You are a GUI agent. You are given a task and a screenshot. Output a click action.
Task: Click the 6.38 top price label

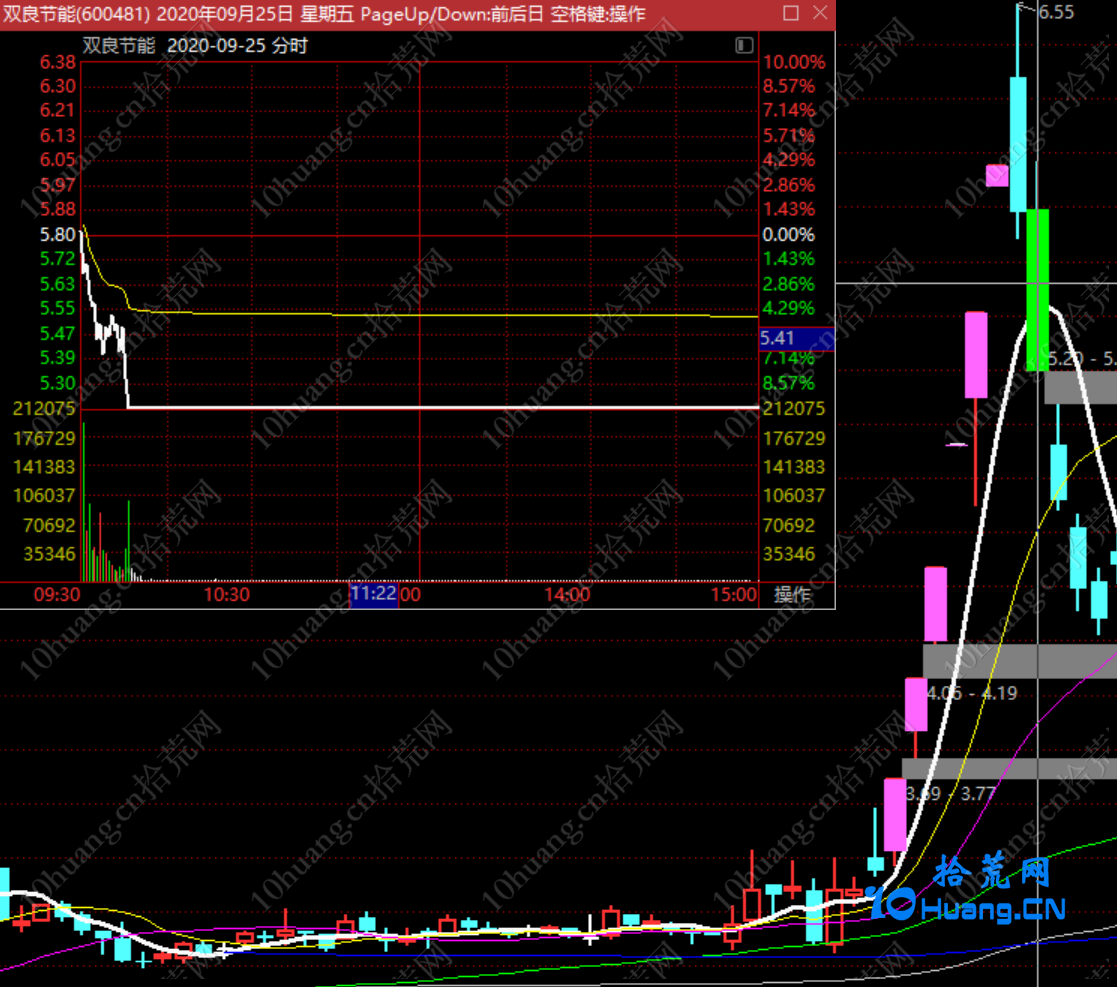(57, 62)
